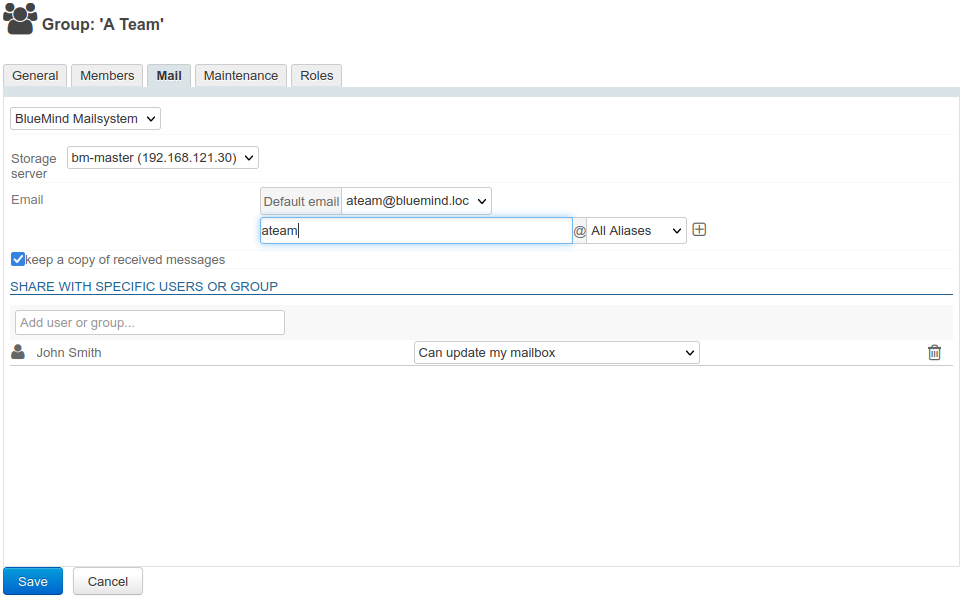Click the John Smith name entry
960x598 pixels.
click(x=69, y=353)
